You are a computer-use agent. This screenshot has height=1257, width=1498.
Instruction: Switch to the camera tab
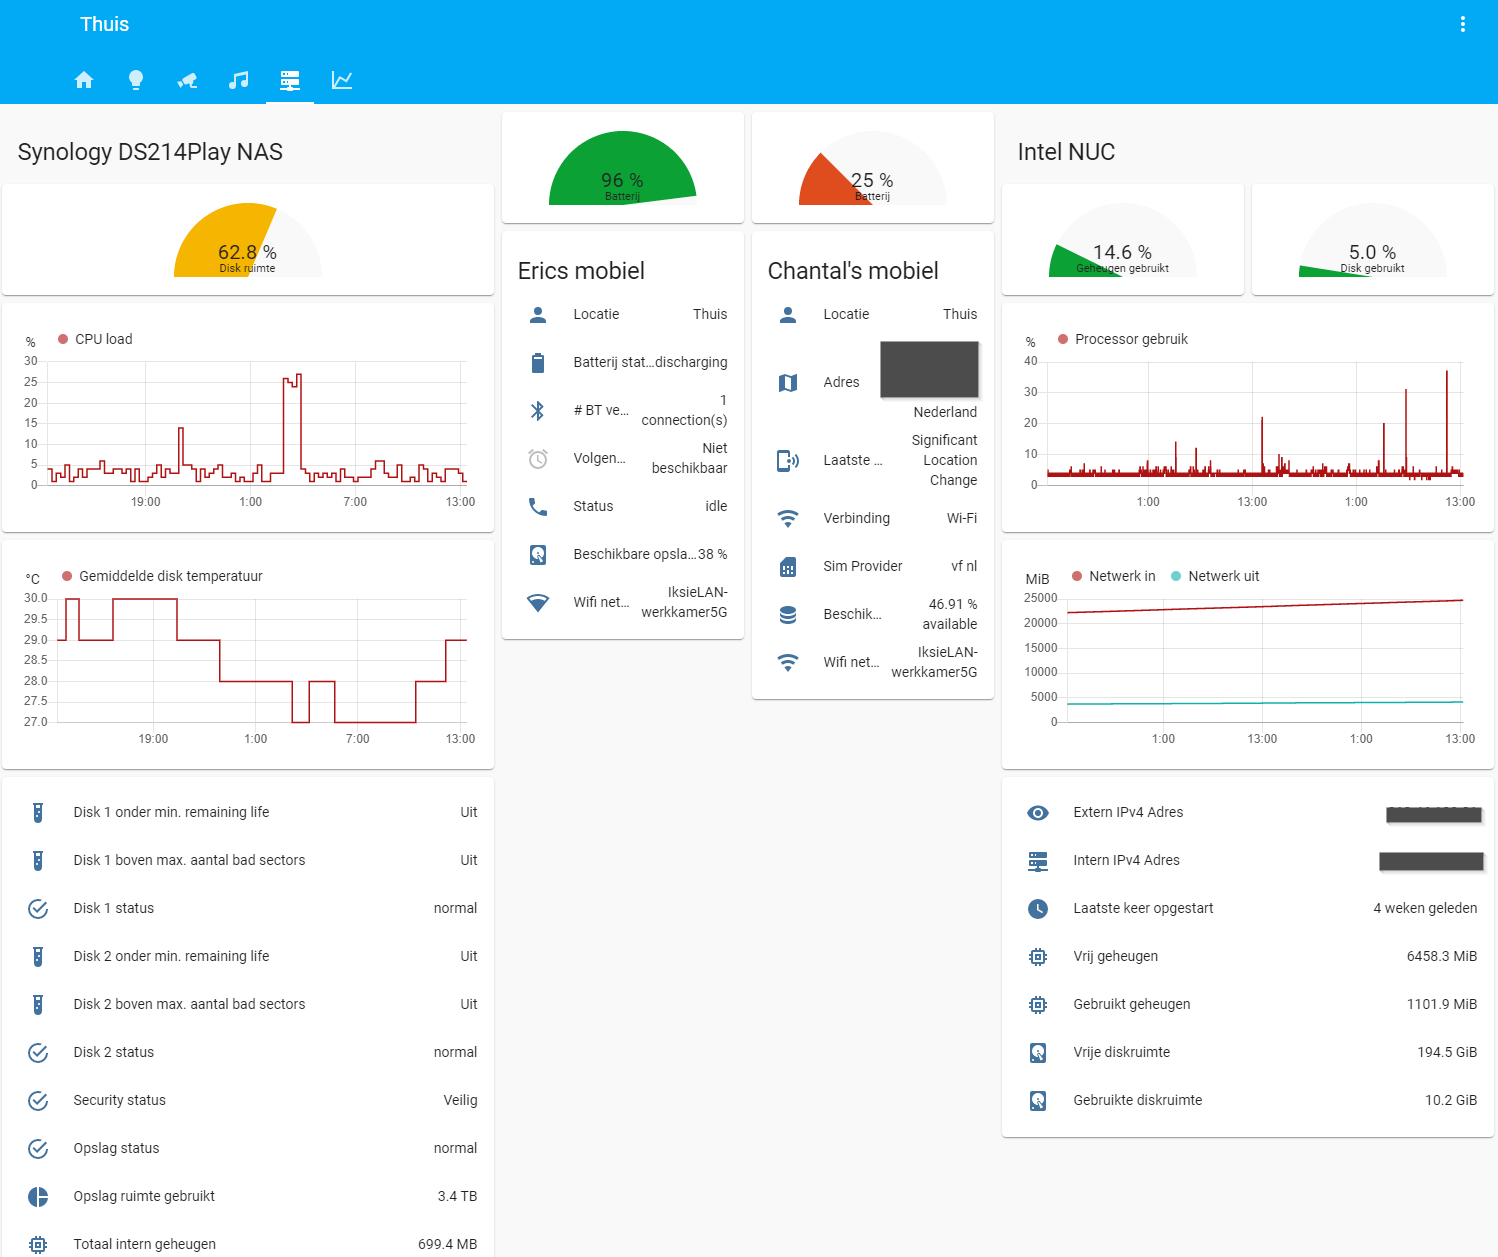click(x=187, y=80)
